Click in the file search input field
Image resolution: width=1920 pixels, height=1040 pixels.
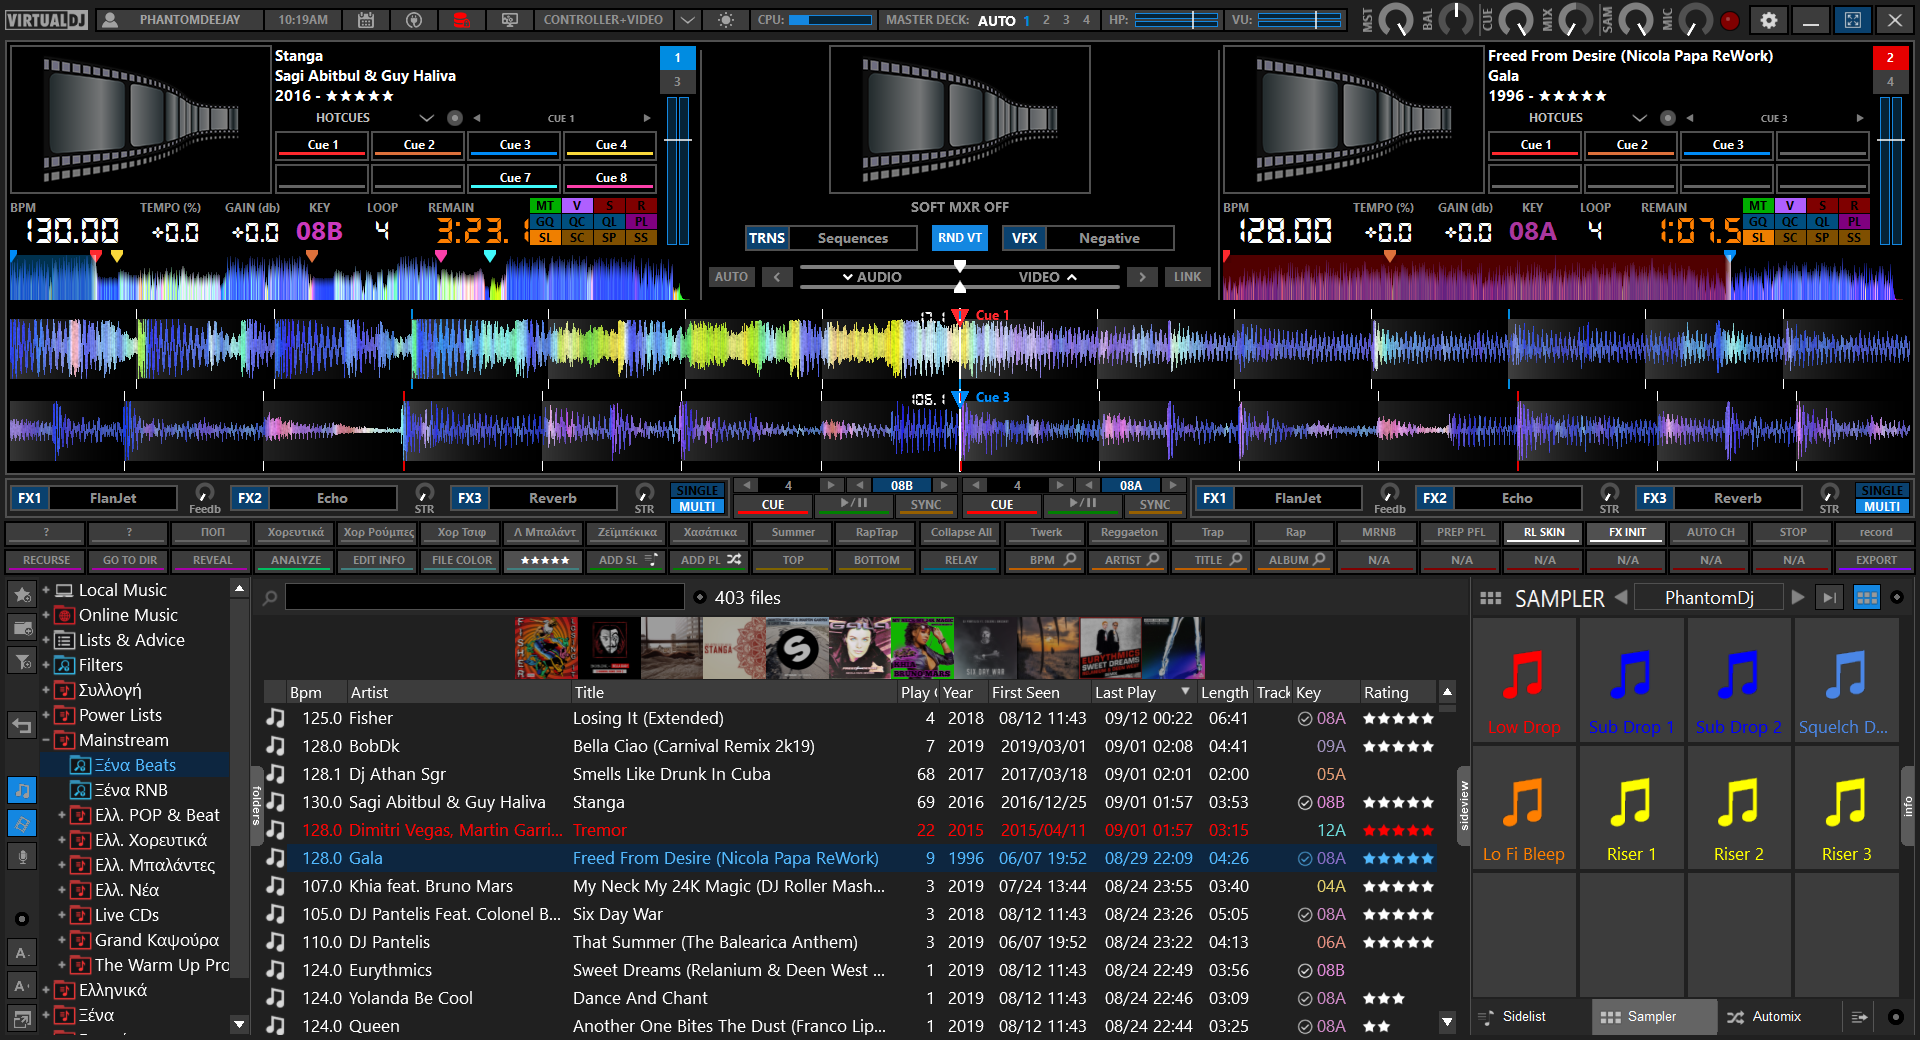click(x=485, y=598)
